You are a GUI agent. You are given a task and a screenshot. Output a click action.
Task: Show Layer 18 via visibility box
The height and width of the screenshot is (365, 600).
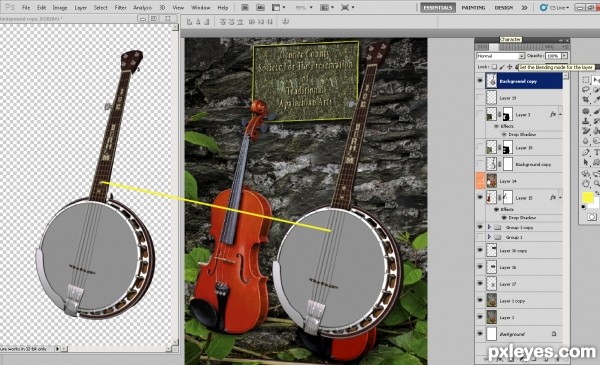pyautogui.click(x=480, y=148)
